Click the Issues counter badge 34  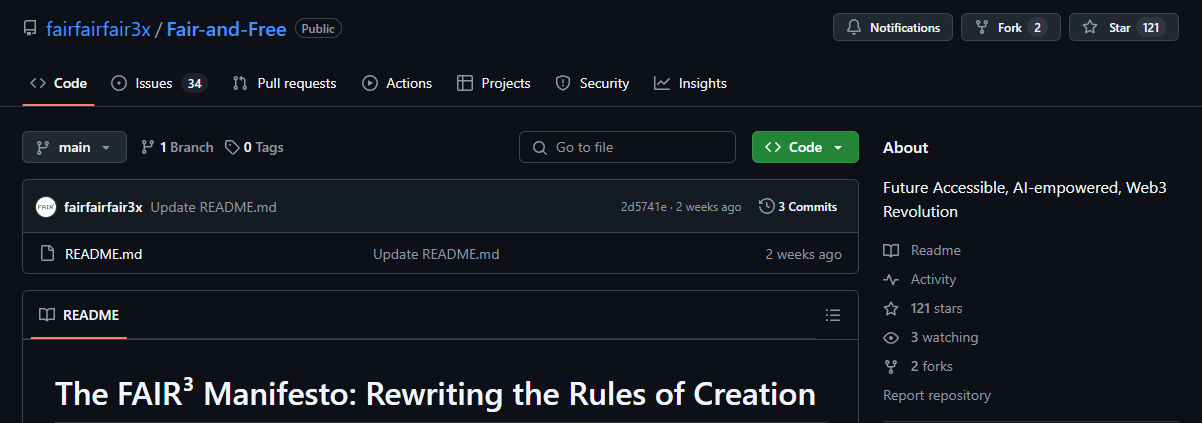(x=194, y=84)
